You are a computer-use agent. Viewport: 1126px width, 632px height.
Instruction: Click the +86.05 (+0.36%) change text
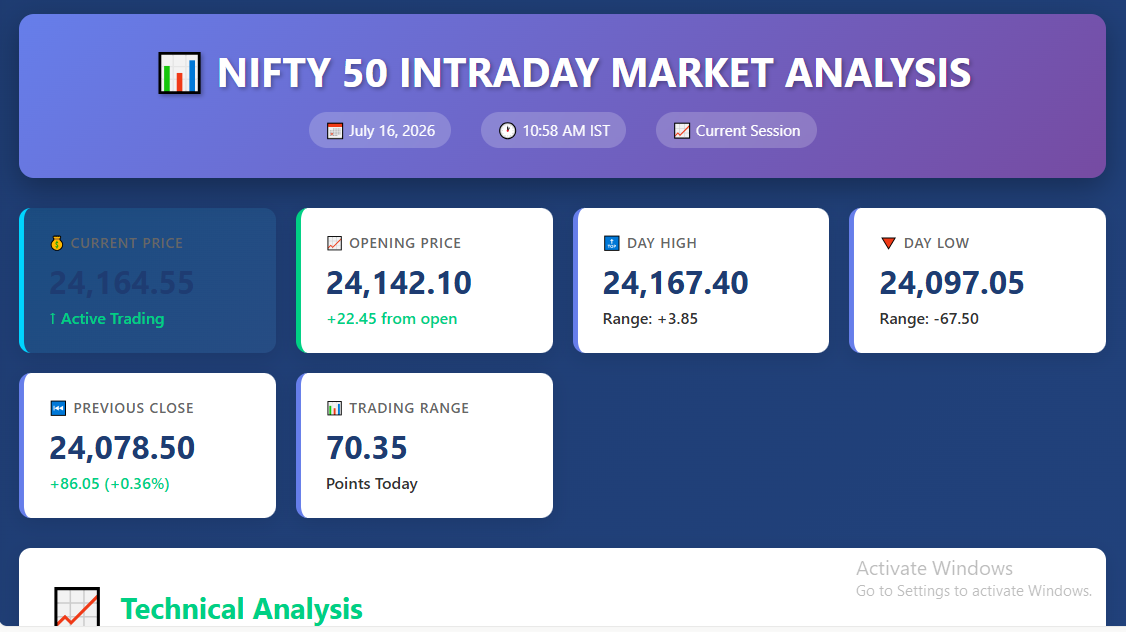(110, 483)
